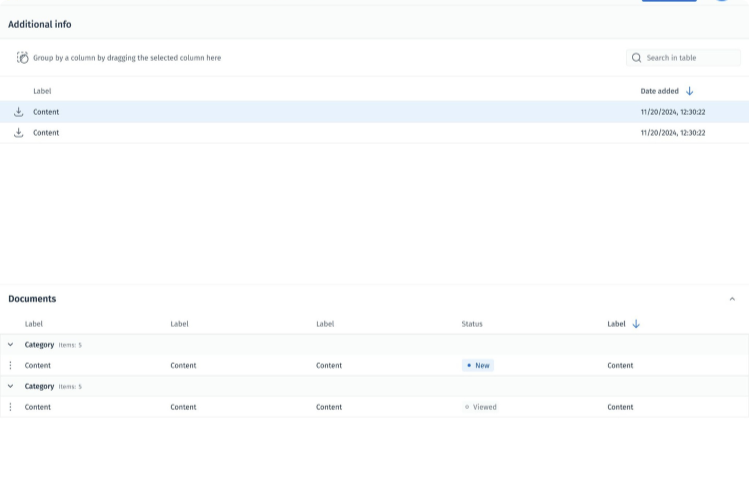Type in the Search in table field
Viewport: 749px width, 485px height.
[690, 58]
